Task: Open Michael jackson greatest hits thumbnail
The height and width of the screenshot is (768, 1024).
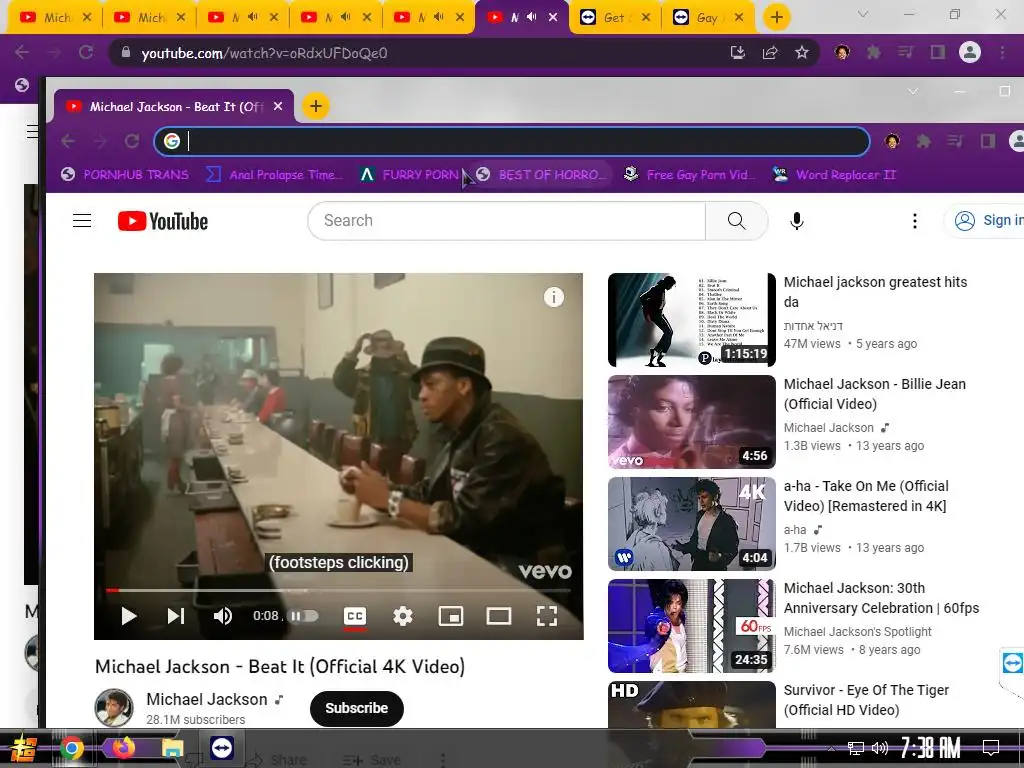Action: (692, 320)
